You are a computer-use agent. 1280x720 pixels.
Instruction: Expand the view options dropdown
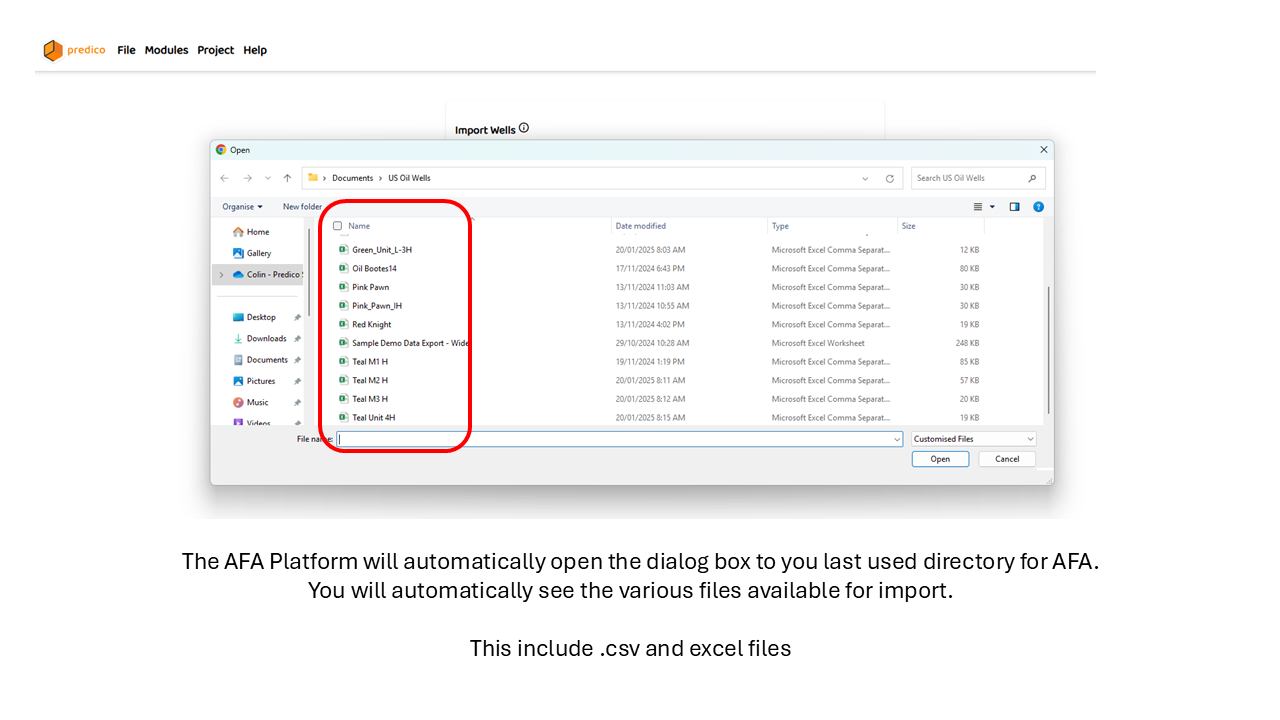tap(992, 207)
